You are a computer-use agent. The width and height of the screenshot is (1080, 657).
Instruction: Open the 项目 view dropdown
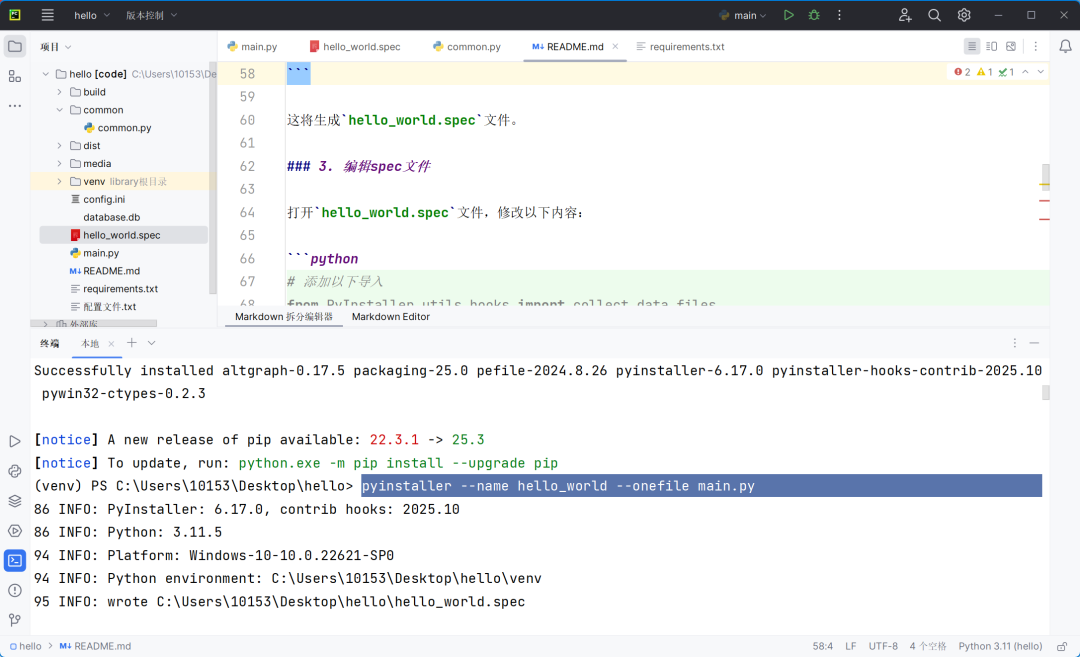pyautogui.click(x=56, y=47)
